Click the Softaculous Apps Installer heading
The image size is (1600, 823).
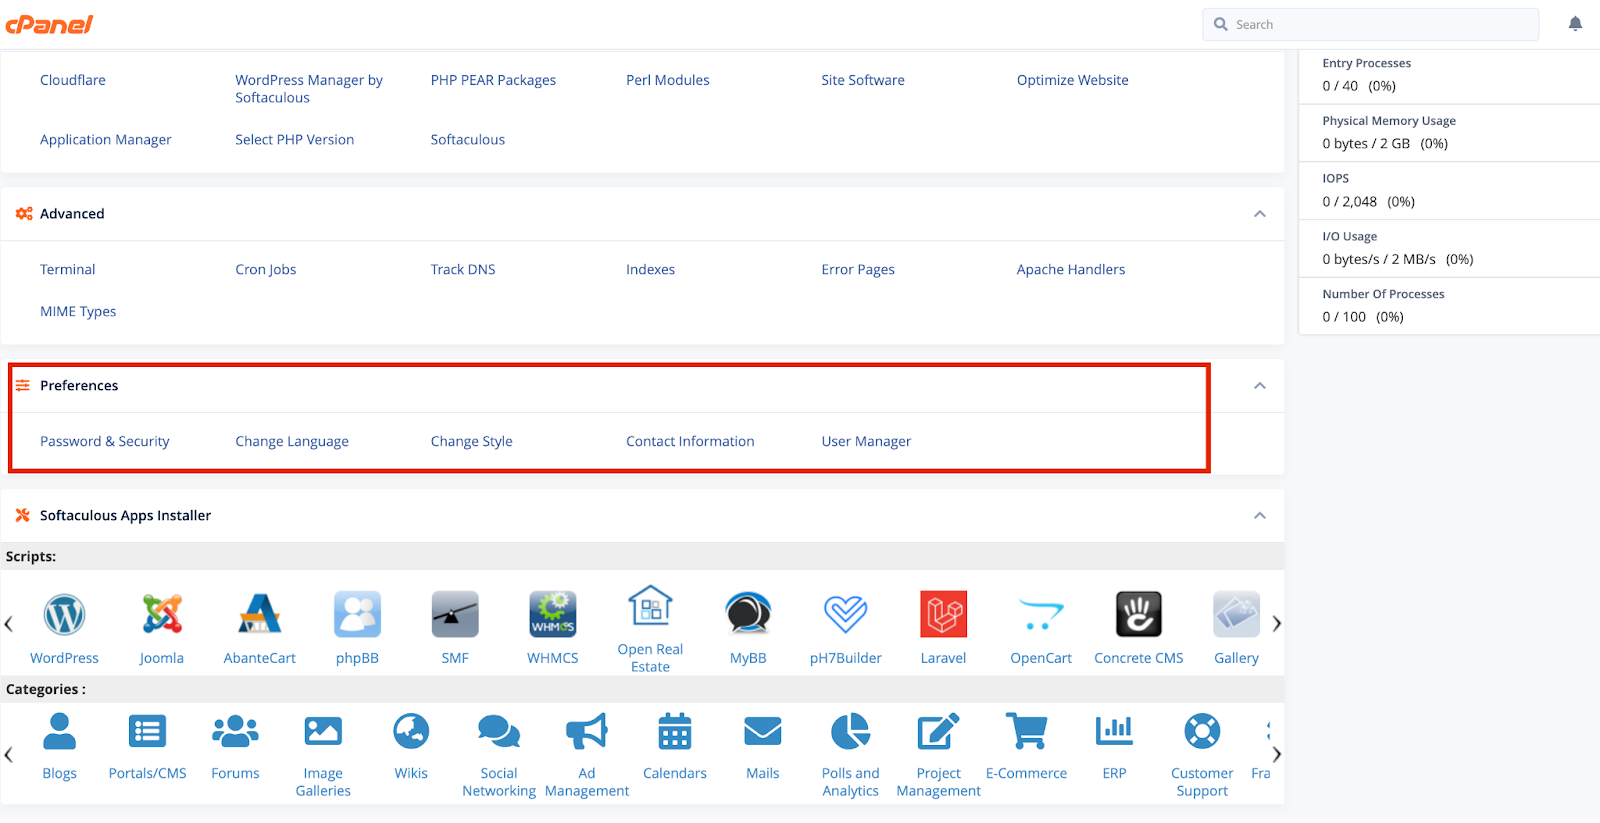[126, 515]
